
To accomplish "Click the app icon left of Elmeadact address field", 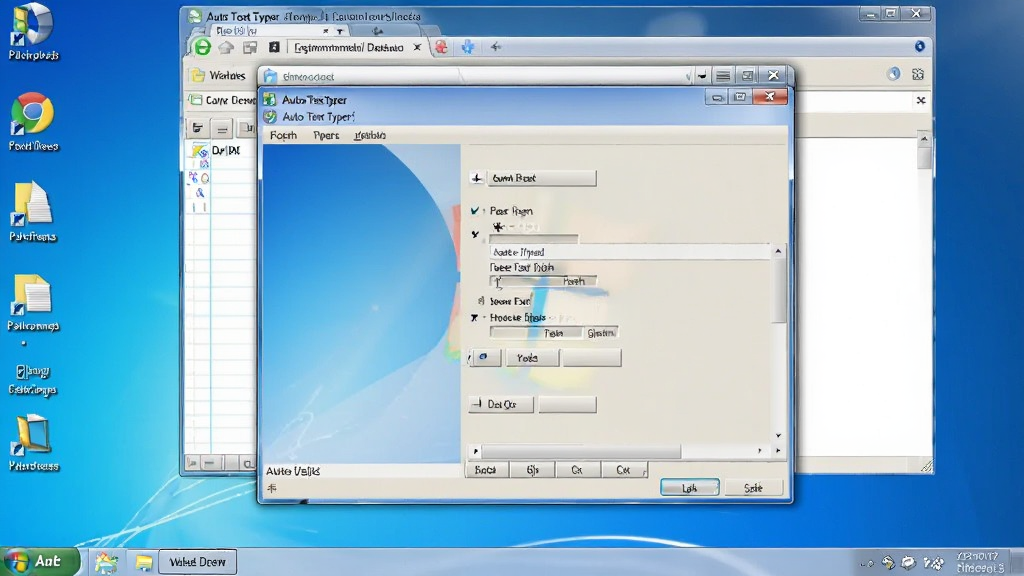I will (270, 76).
